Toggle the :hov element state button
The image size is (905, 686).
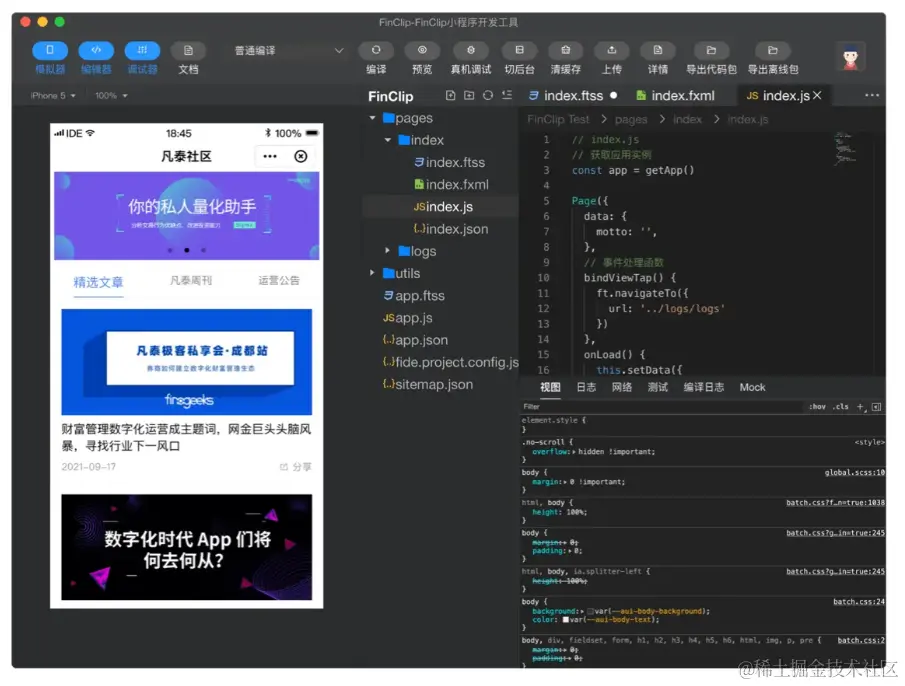(817, 407)
